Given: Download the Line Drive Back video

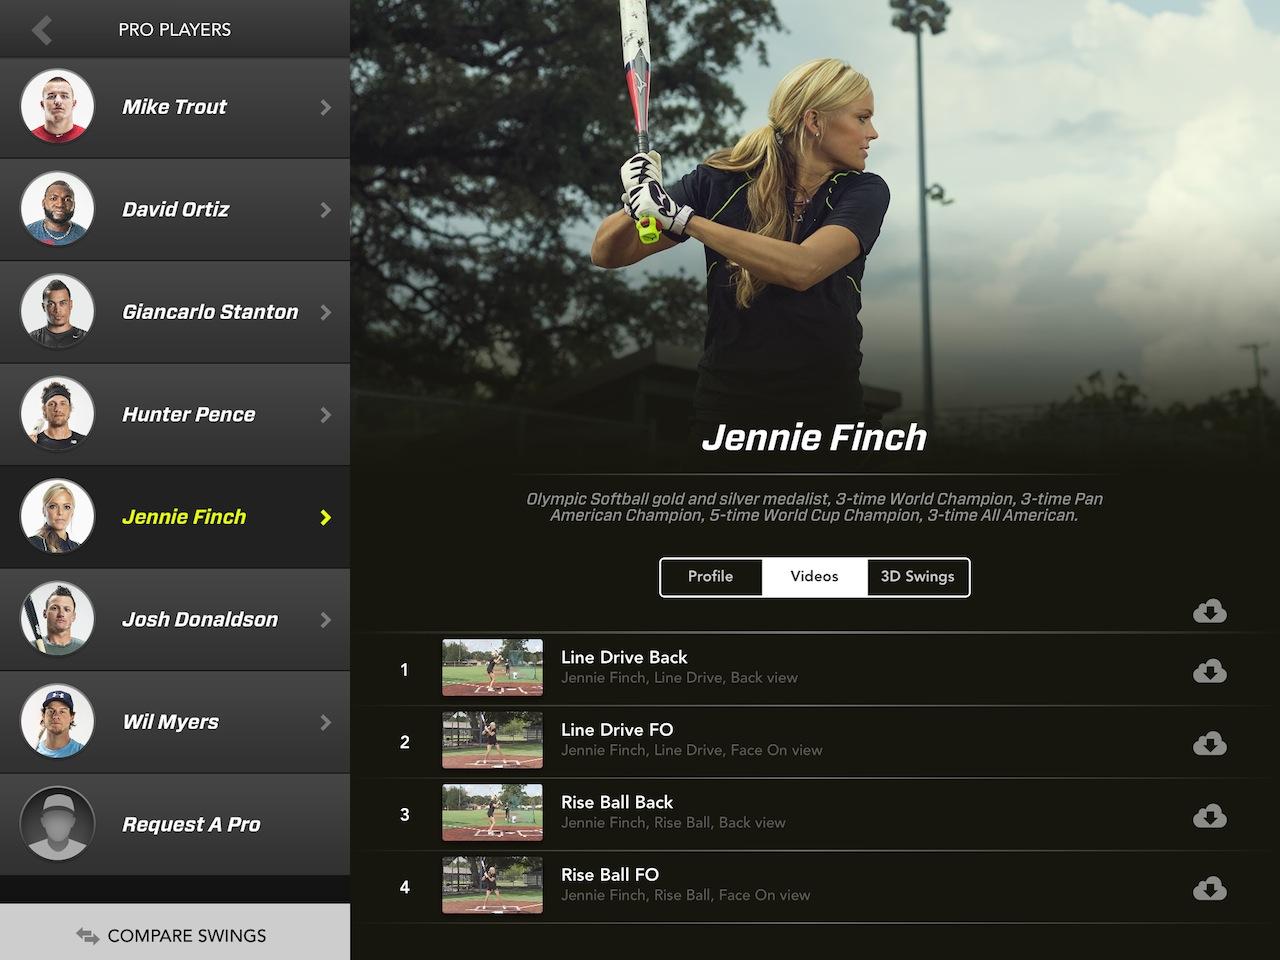Looking at the screenshot, I should (1209, 671).
